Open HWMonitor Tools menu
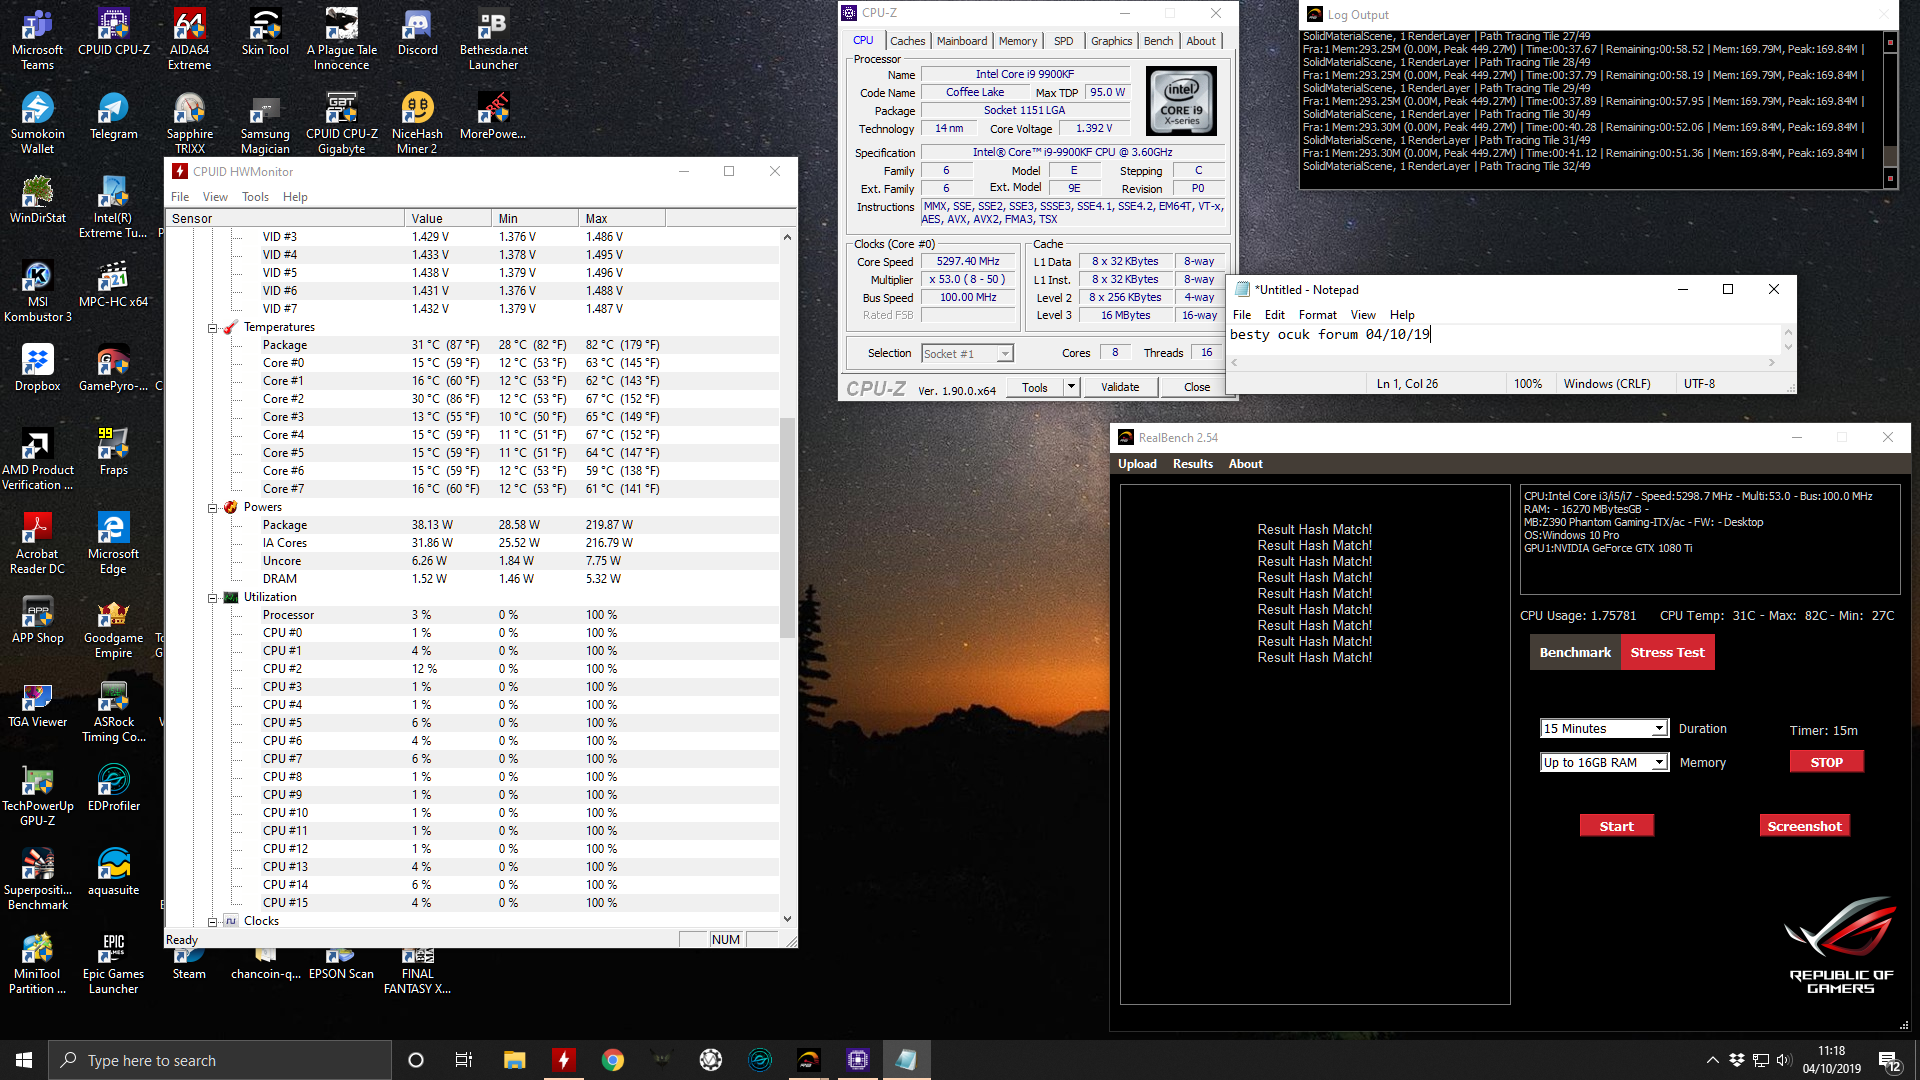This screenshot has width=1920, height=1080. click(x=255, y=197)
